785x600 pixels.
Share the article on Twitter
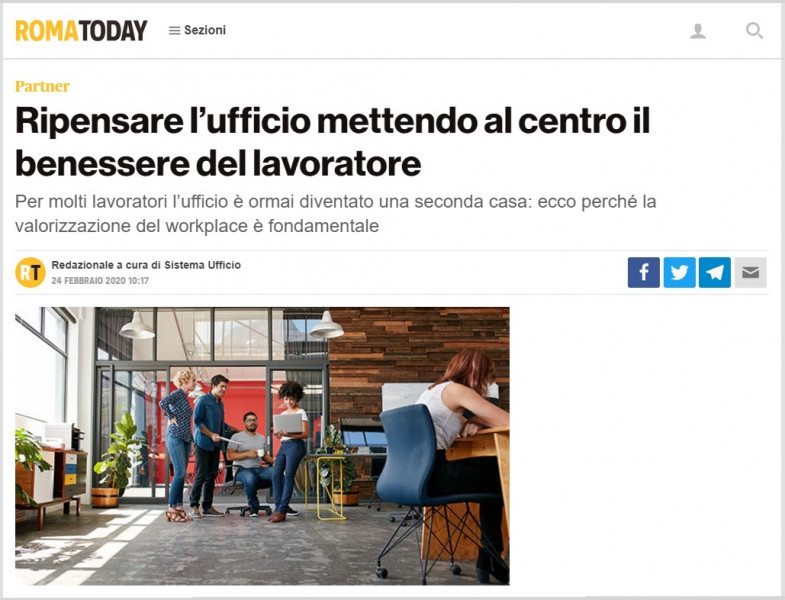(x=679, y=272)
